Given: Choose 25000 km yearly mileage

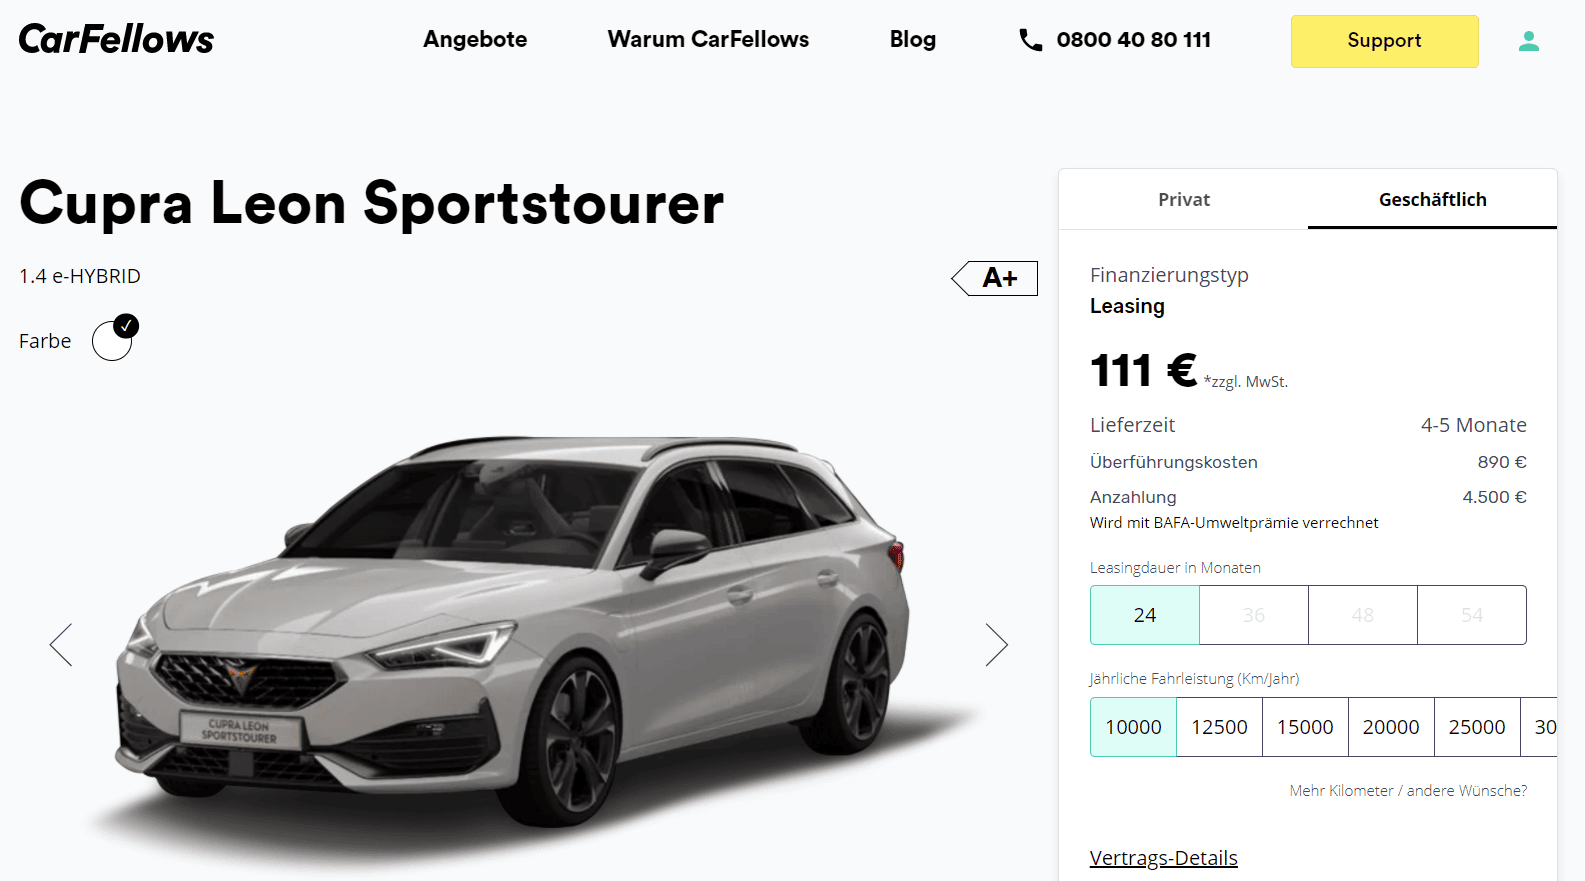Looking at the screenshot, I should click(x=1477, y=727).
